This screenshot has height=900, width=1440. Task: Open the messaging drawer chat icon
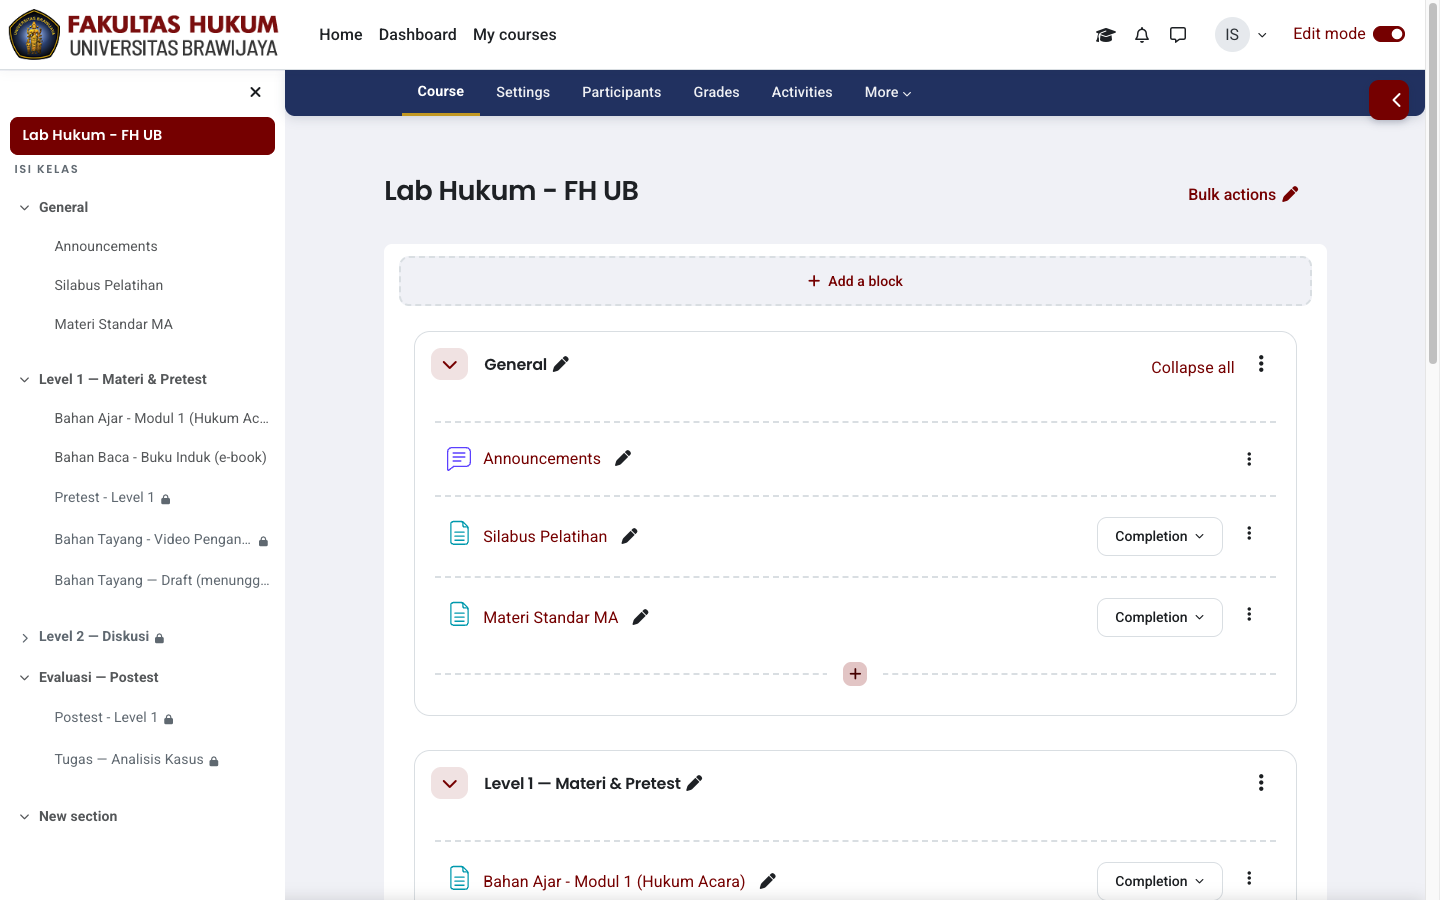(x=1178, y=35)
